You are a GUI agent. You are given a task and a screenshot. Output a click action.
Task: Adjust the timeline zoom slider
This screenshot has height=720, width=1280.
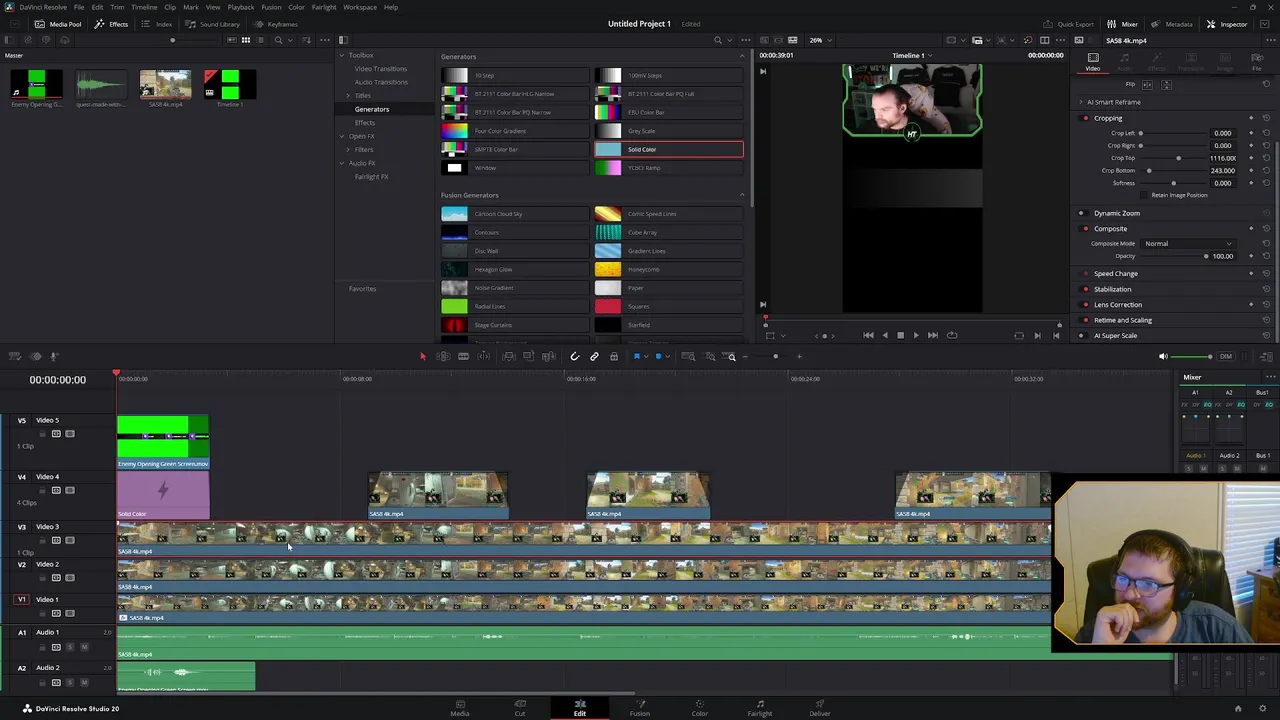[775, 356]
